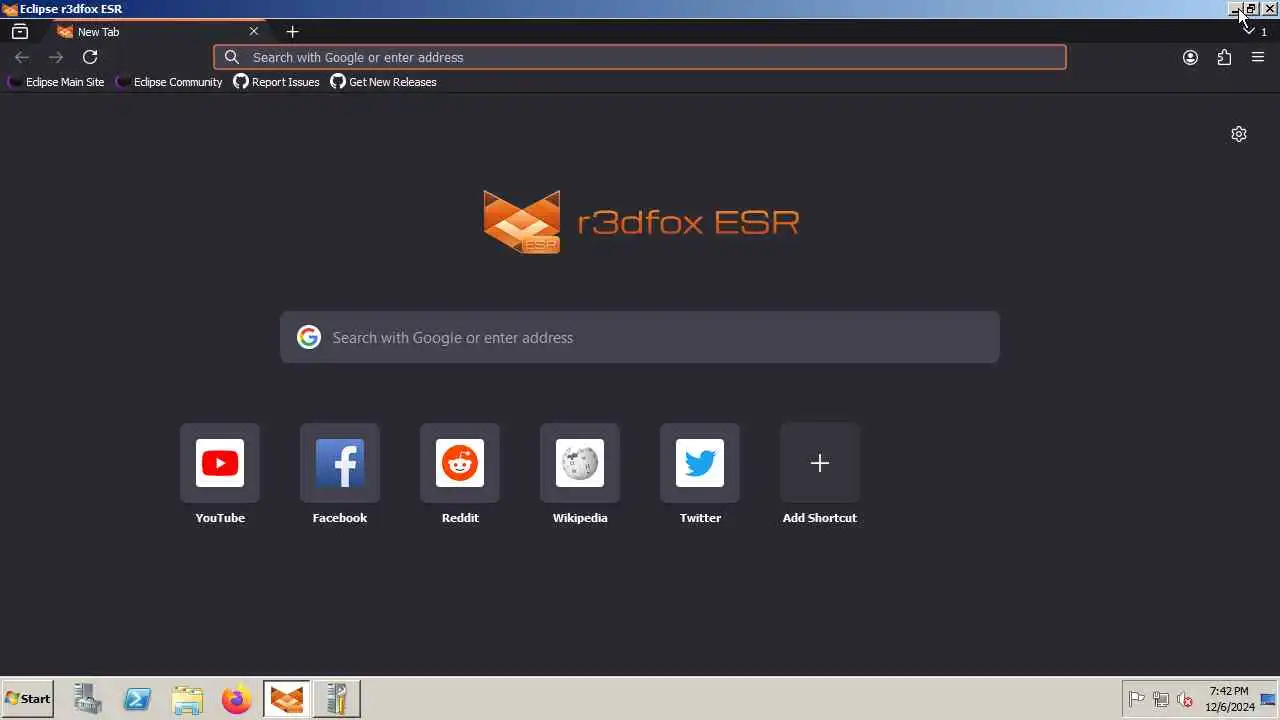Click the YouTube label text
This screenshot has height=720, width=1280.
(x=220, y=518)
